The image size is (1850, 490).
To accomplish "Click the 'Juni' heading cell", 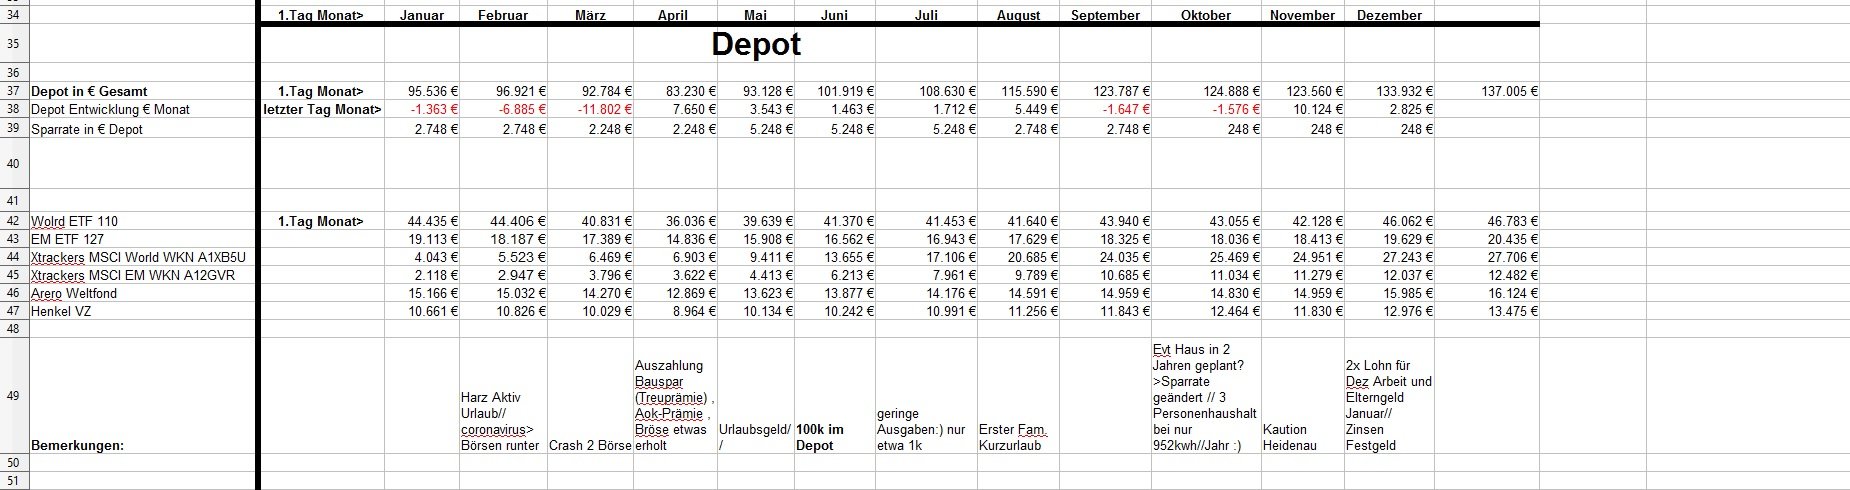I will 834,15.
